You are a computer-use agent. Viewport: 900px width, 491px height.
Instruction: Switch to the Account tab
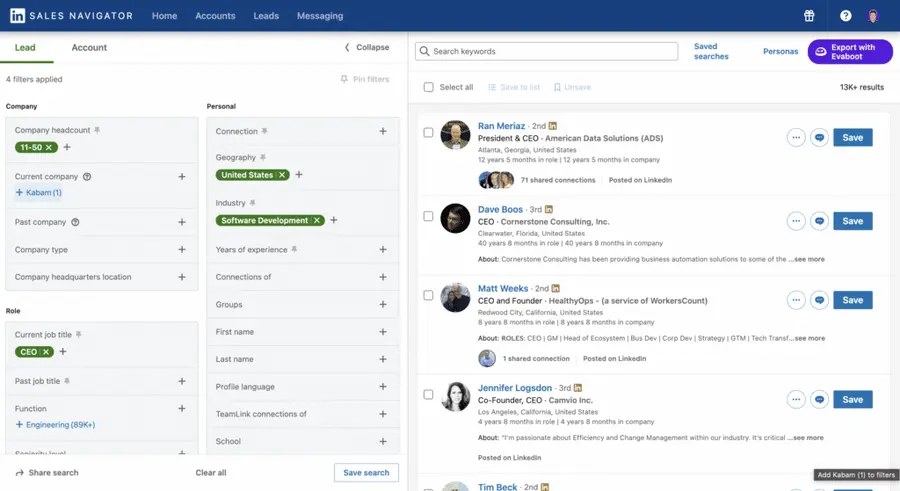point(89,48)
